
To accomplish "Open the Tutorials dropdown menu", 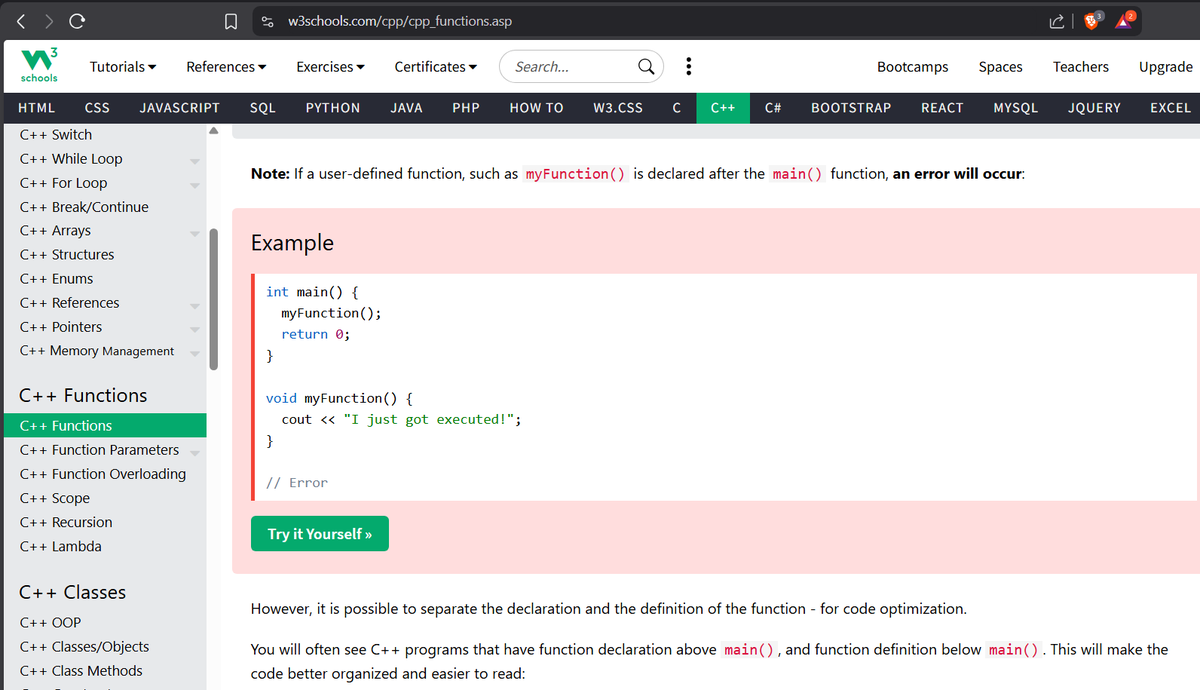I will pyautogui.click(x=123, y=67).
